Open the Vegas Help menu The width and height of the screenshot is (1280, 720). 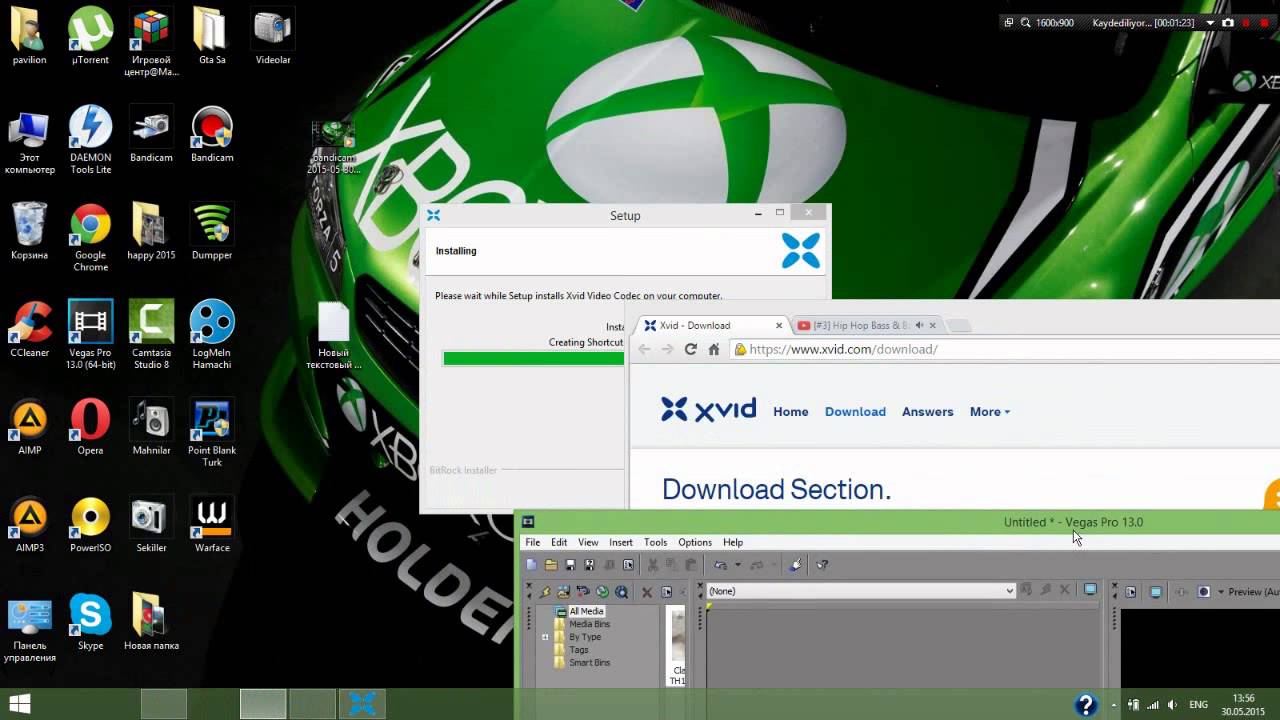click(733, 542)
